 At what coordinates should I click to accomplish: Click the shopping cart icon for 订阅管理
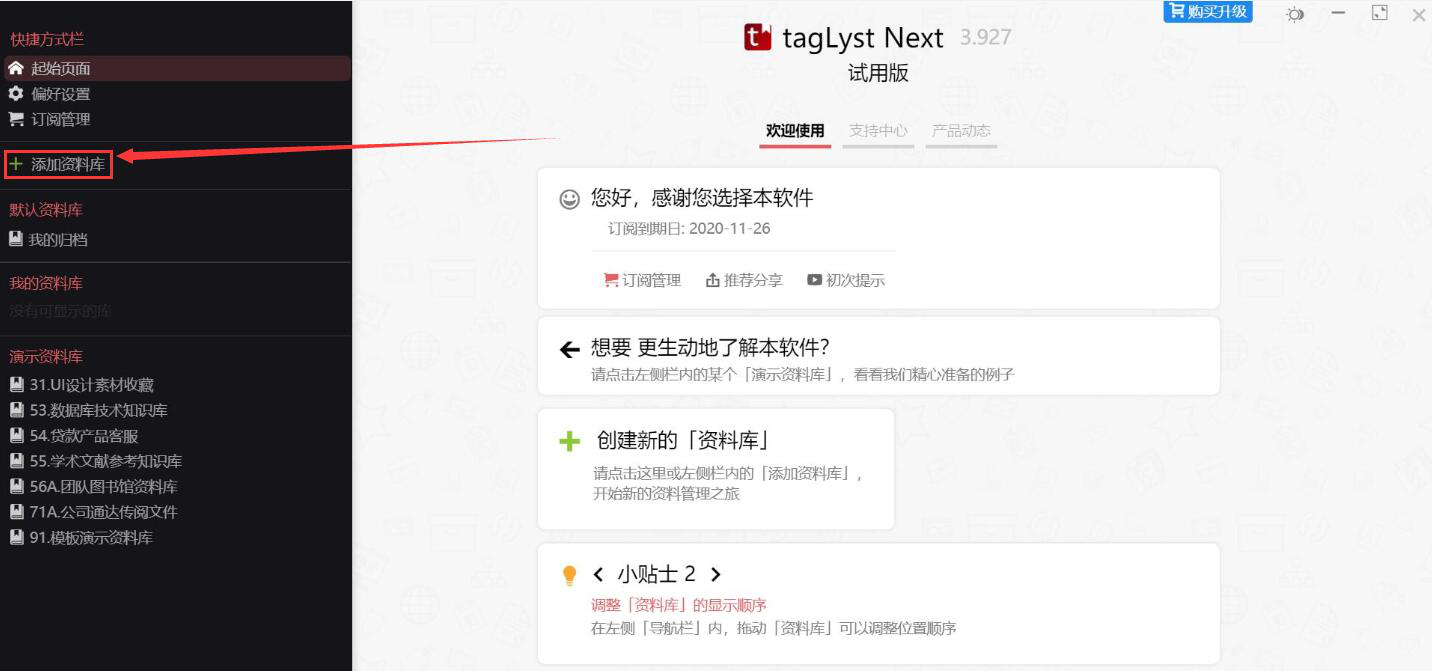point(16,119)
